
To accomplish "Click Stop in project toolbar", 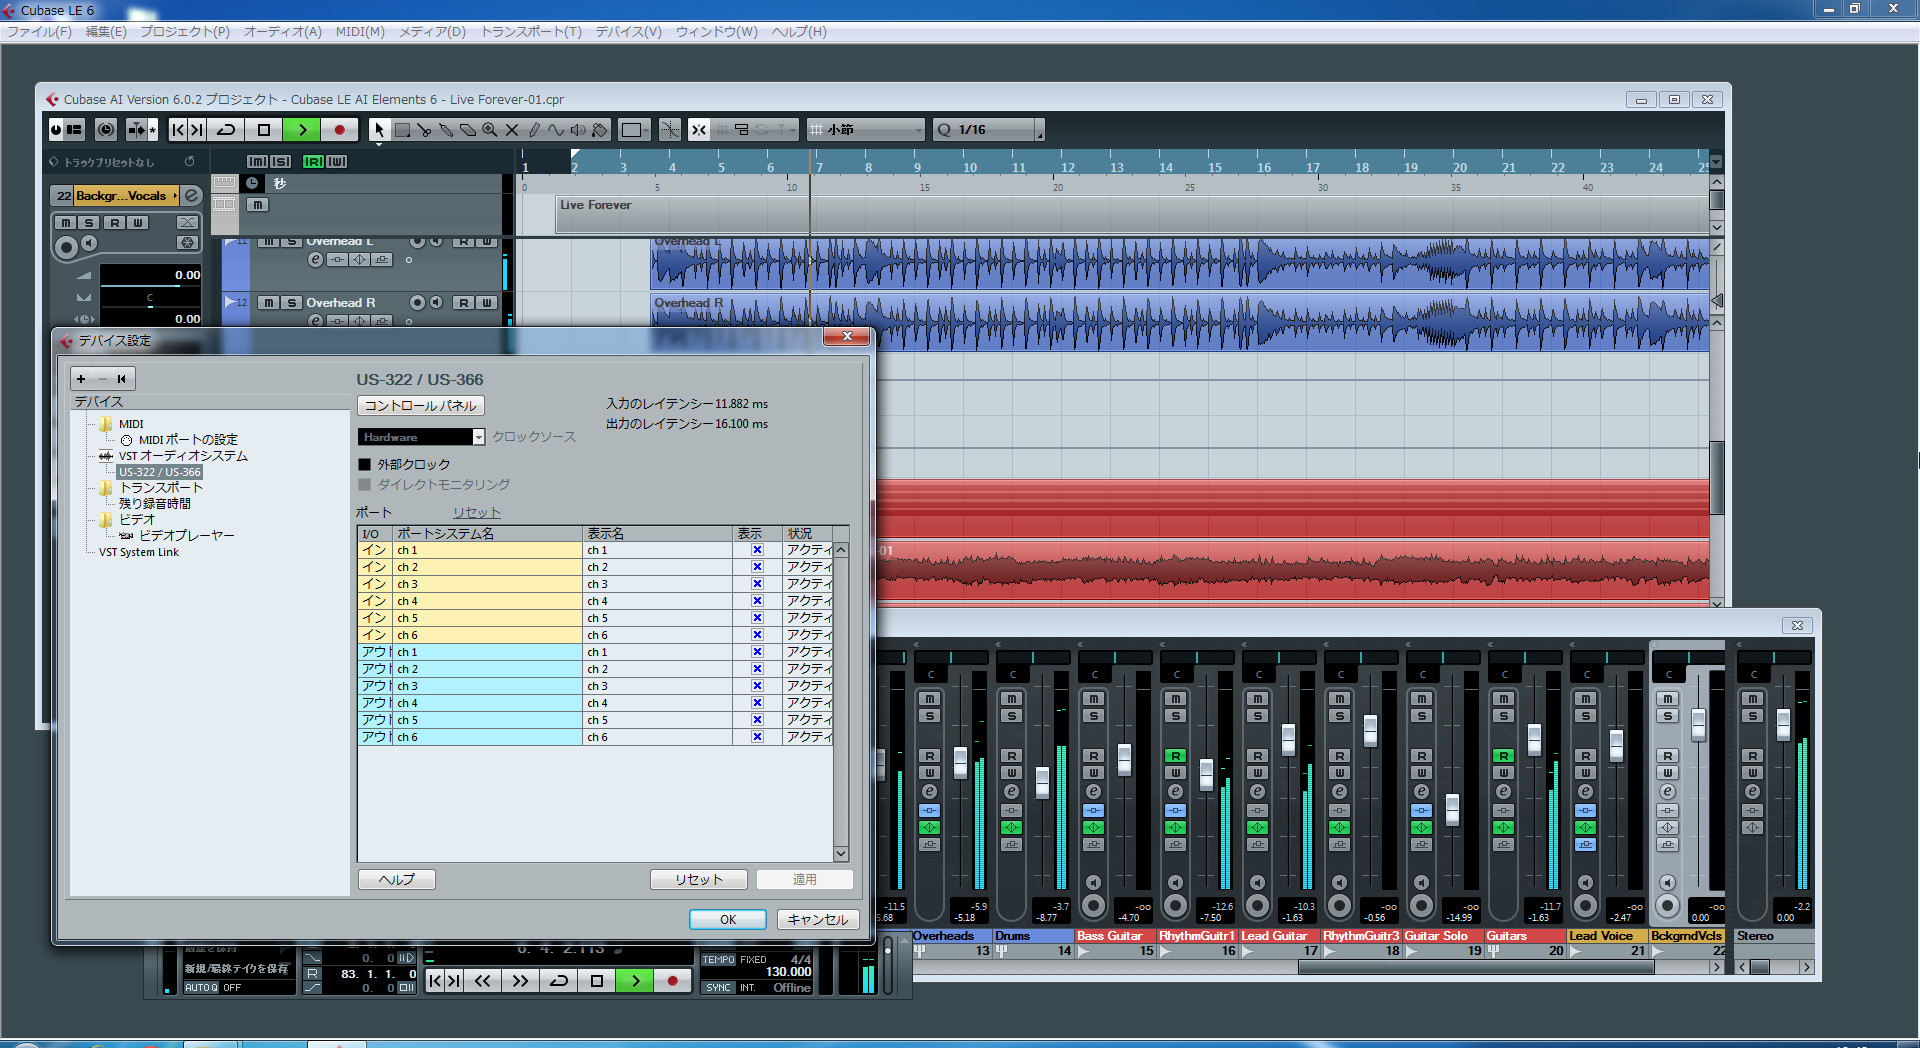I will point(264,130).
